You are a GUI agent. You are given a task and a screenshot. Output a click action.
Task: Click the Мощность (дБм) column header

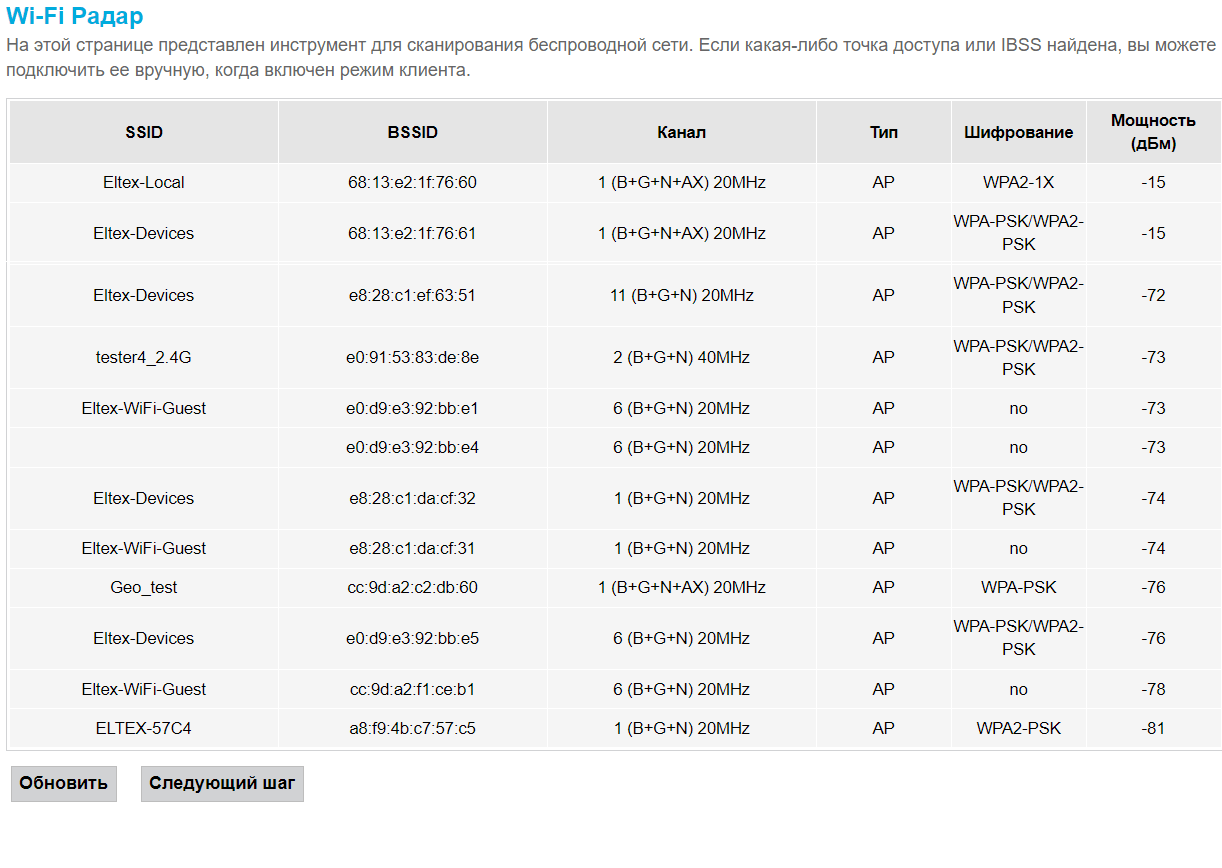pos(1153,132)
